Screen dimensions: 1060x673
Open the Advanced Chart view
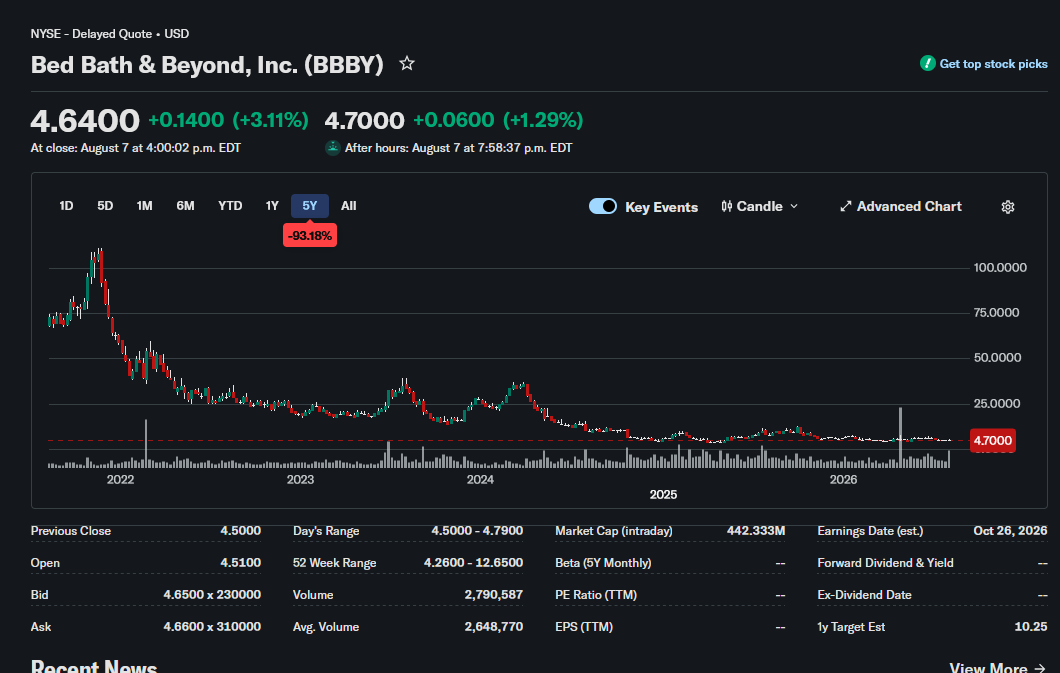(x=909, y=207)
